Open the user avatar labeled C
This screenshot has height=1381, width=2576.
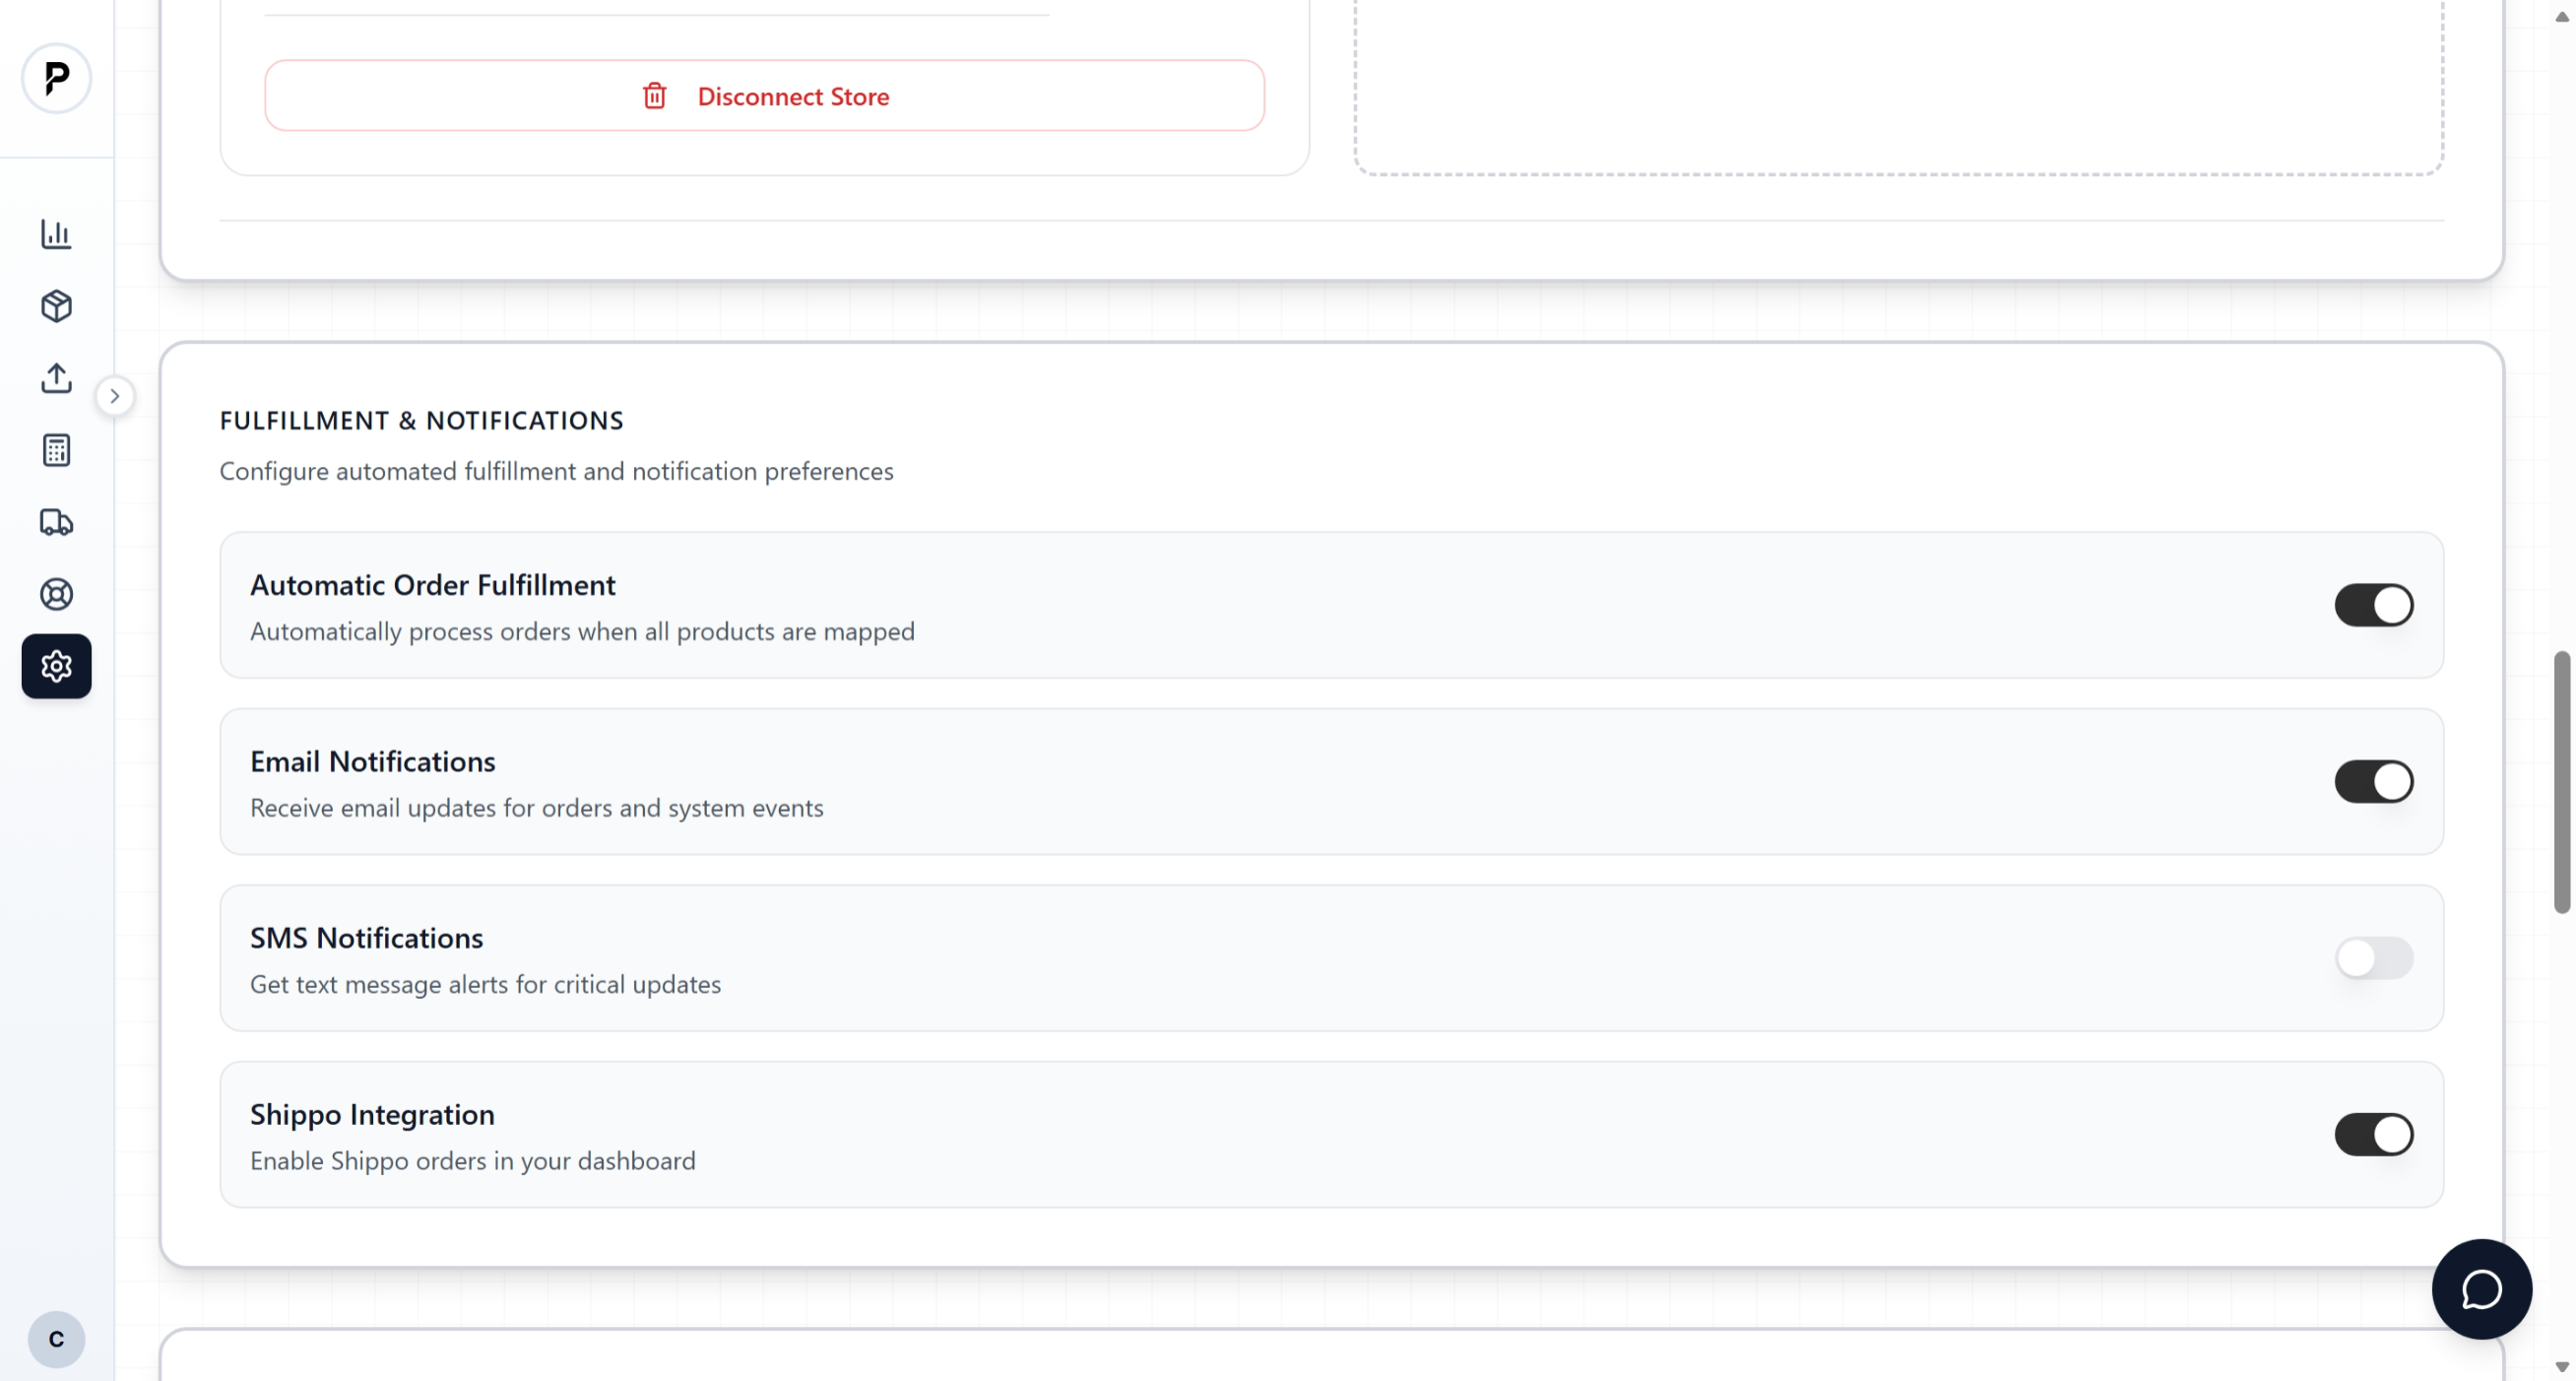(56, 1339)
